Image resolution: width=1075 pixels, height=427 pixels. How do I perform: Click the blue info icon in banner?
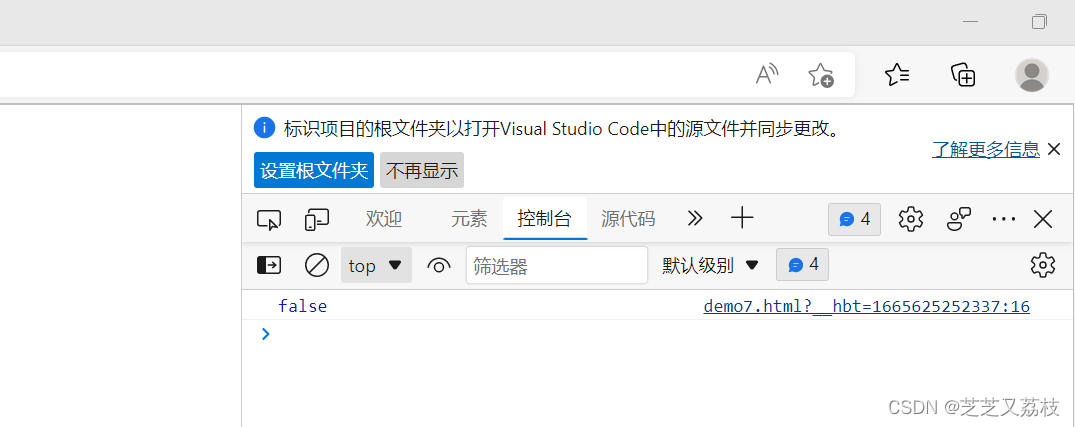265,128
